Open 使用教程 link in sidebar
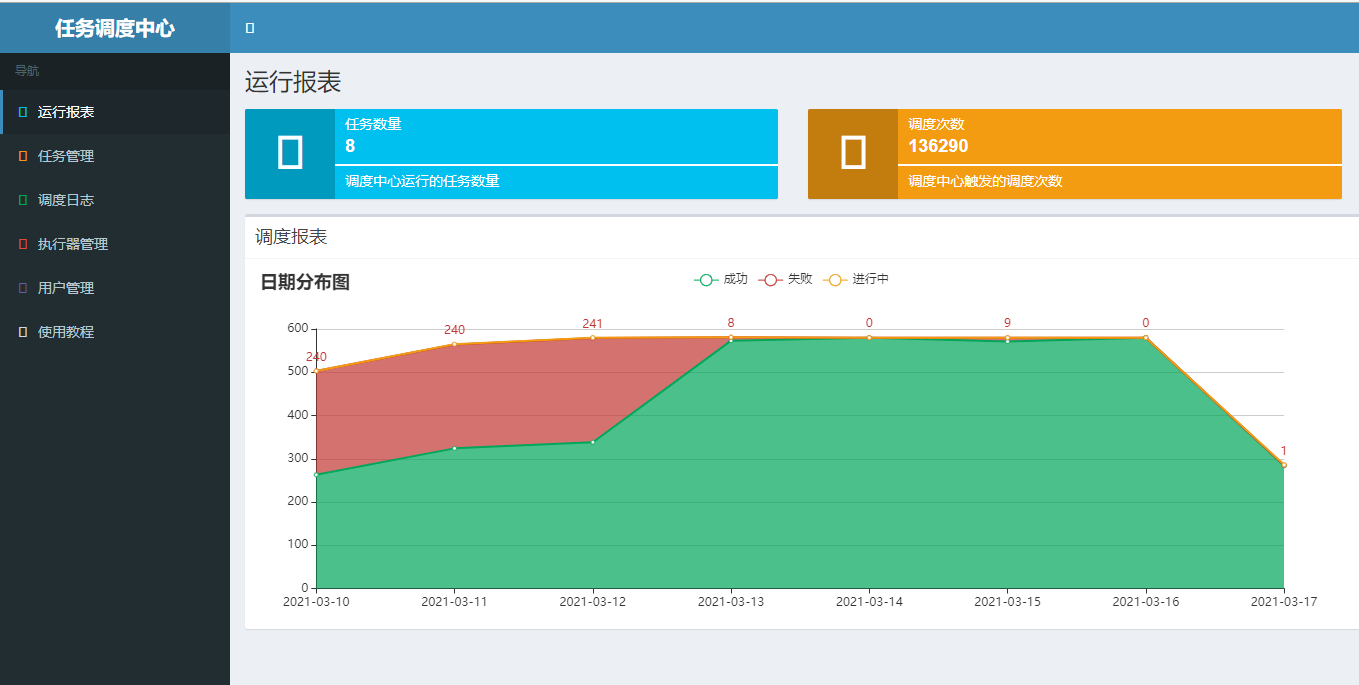Image resolution: width=1359 pixels, height=685 pixels. [66, 332]
